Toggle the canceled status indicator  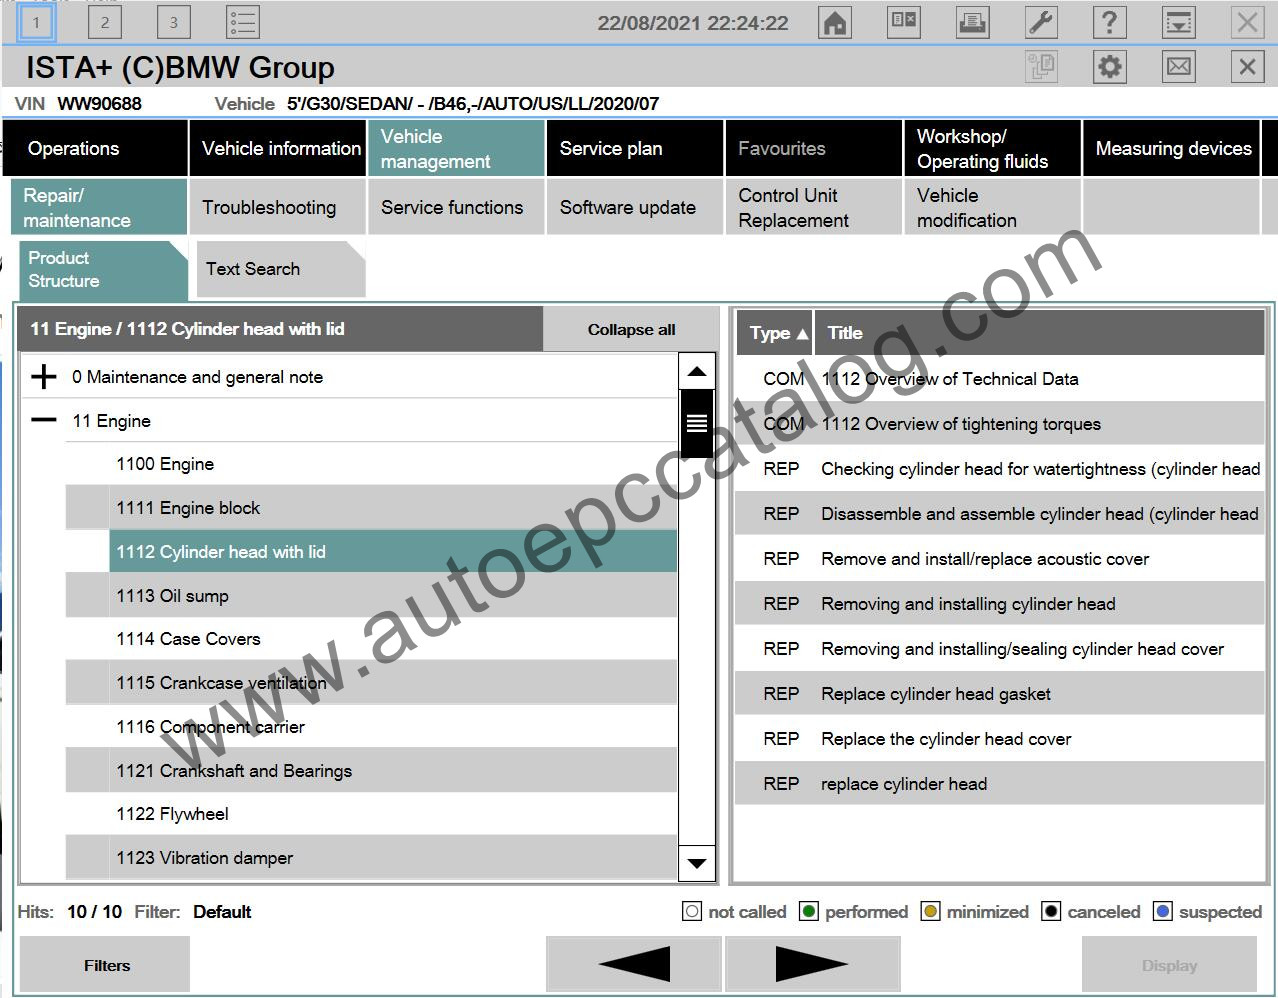tap(1051, 912)
